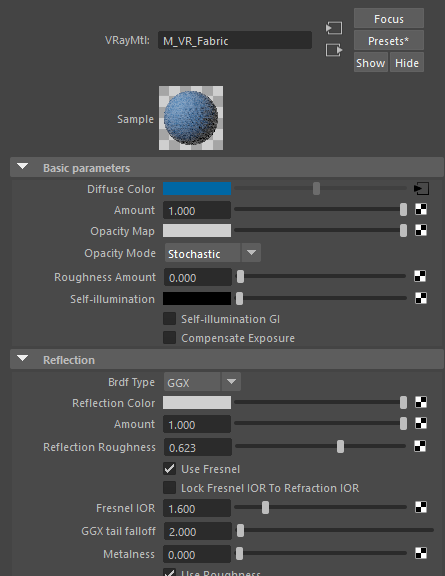Open the Opacity Mode Stochastic dropdown
The width and height of the screenshot is (445, 576).
point(213,253)
